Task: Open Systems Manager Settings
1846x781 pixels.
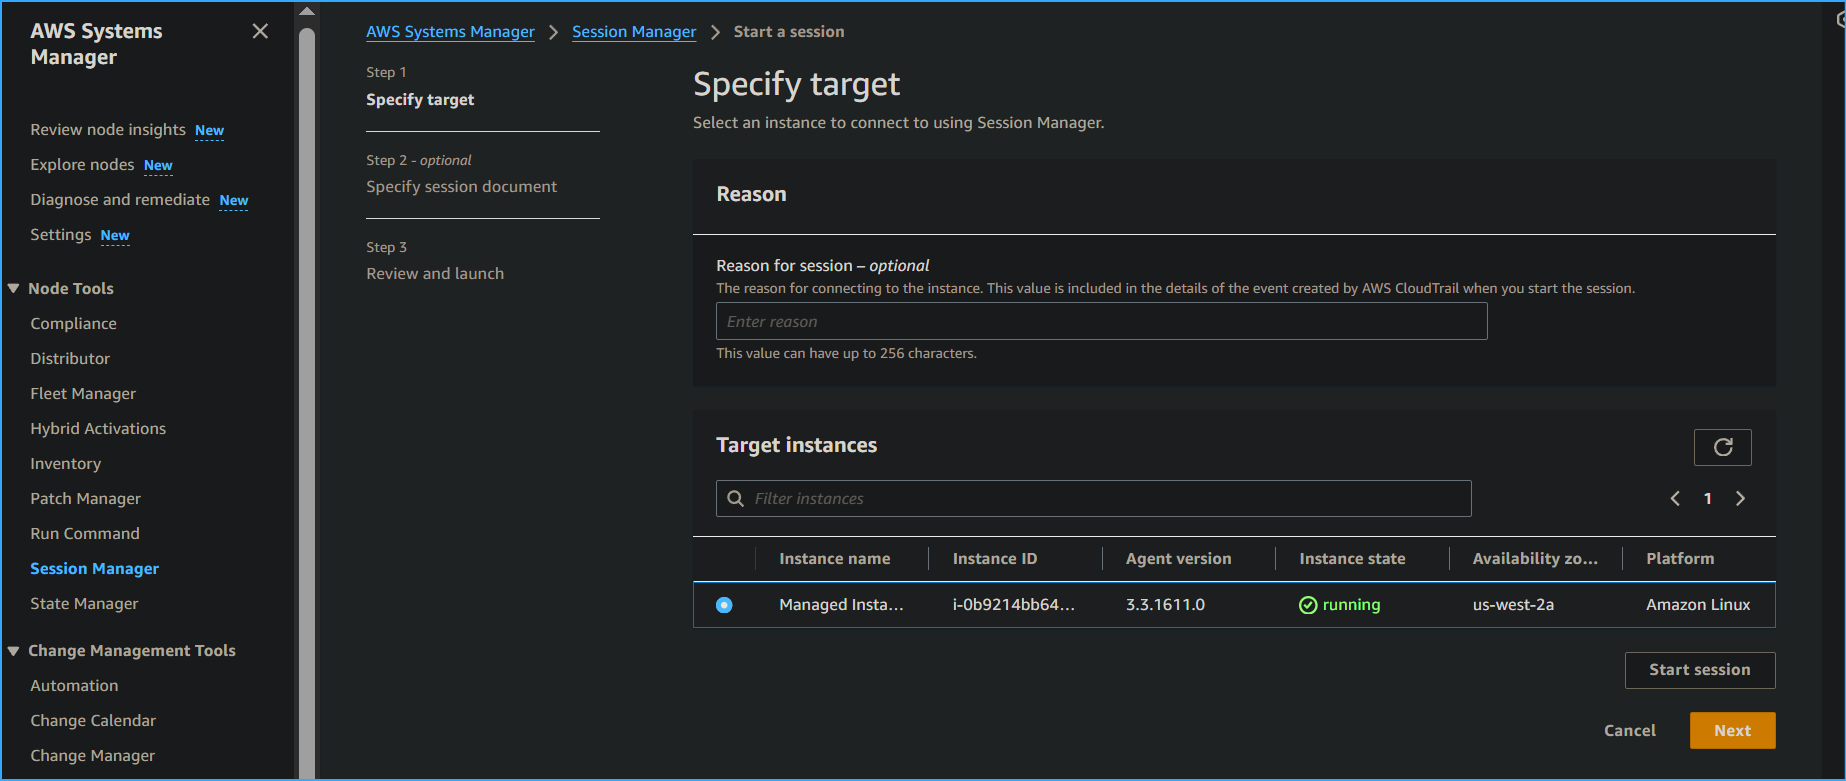Action: pyautogui.click(x=60, y=235)
